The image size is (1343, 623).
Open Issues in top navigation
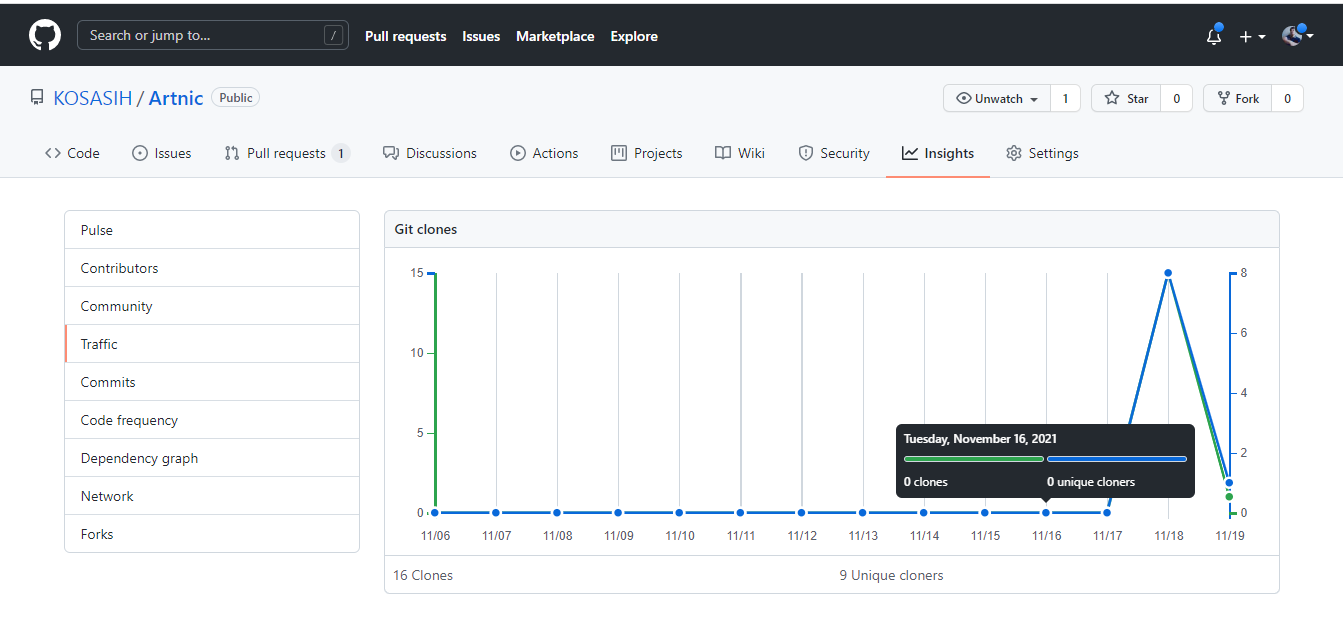(x=481, y=36)
